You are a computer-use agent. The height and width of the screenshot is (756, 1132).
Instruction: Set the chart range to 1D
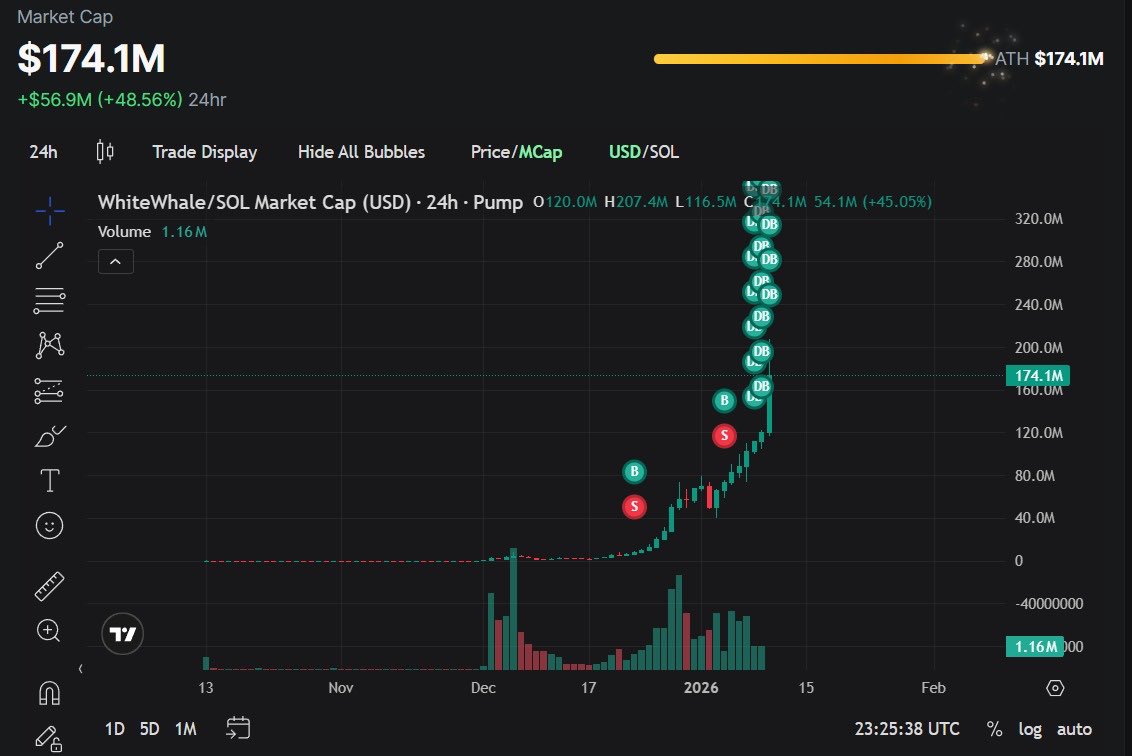(115, 729)
